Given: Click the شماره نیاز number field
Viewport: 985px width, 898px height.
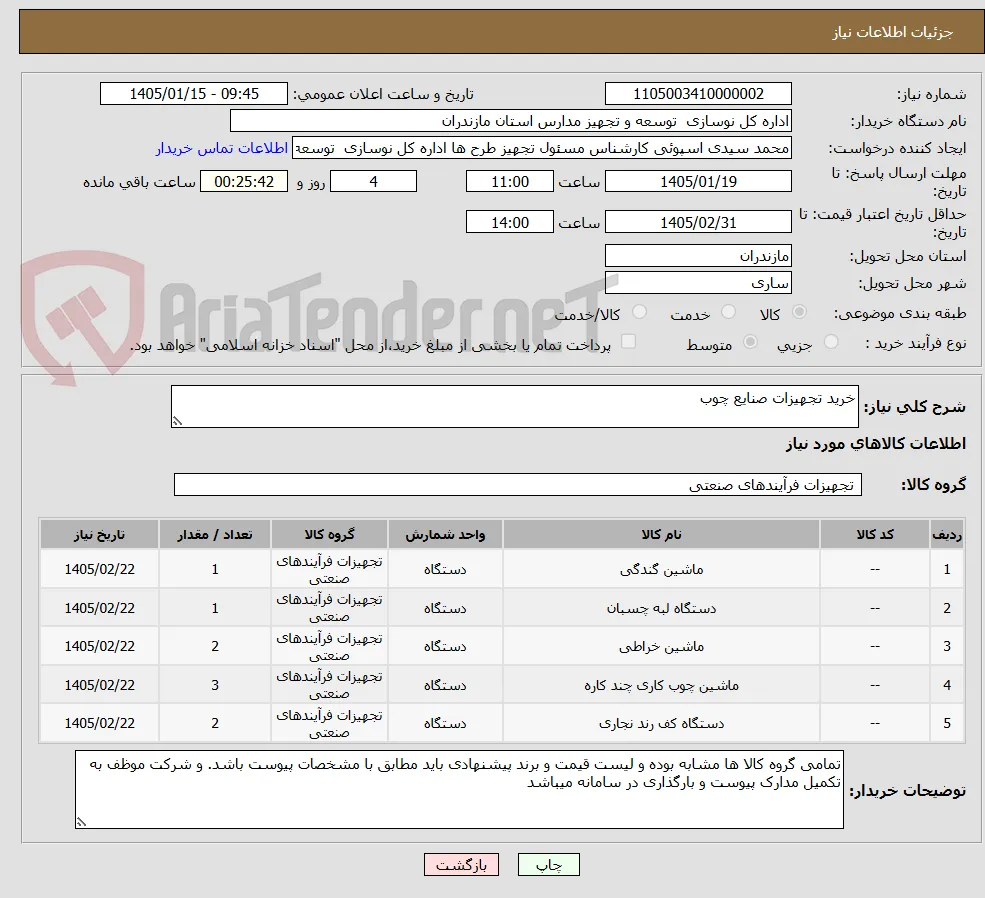Looking at the screenshot, I should point(698,94).
